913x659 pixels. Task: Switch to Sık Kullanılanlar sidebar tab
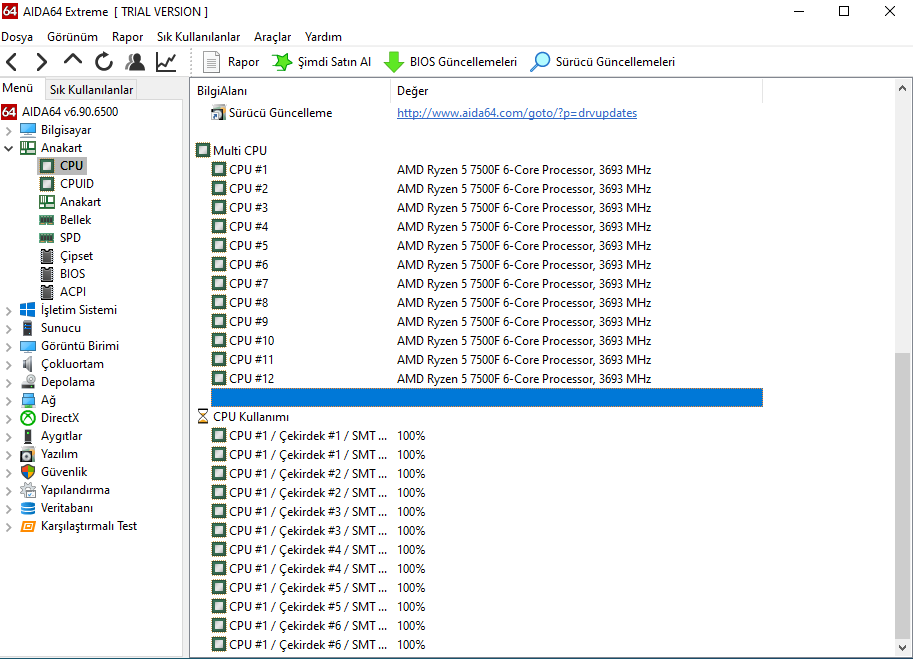[91, 90]
